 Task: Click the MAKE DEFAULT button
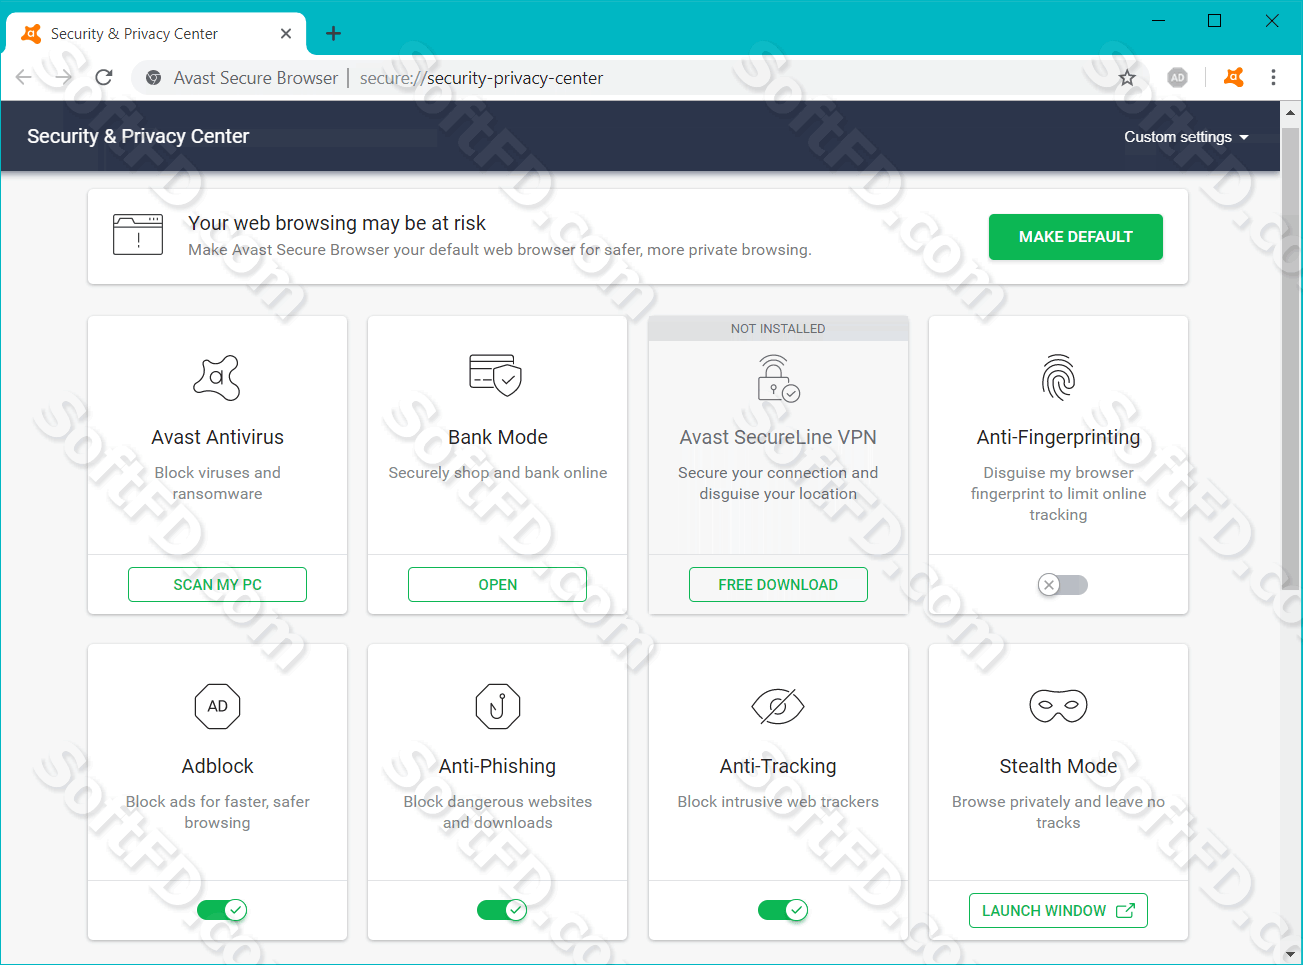pyautogui.click(x=1075, y=237)
